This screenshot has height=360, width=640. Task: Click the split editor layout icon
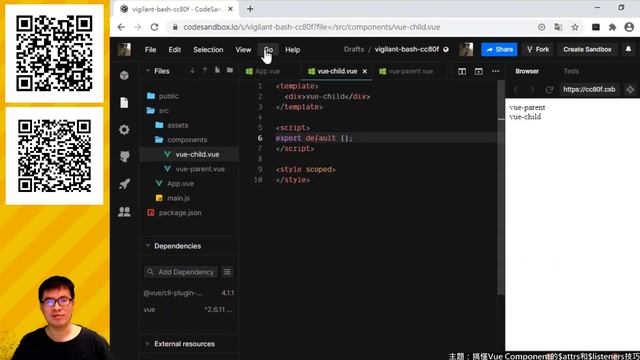pyautogui.click(x=462, y=71)
